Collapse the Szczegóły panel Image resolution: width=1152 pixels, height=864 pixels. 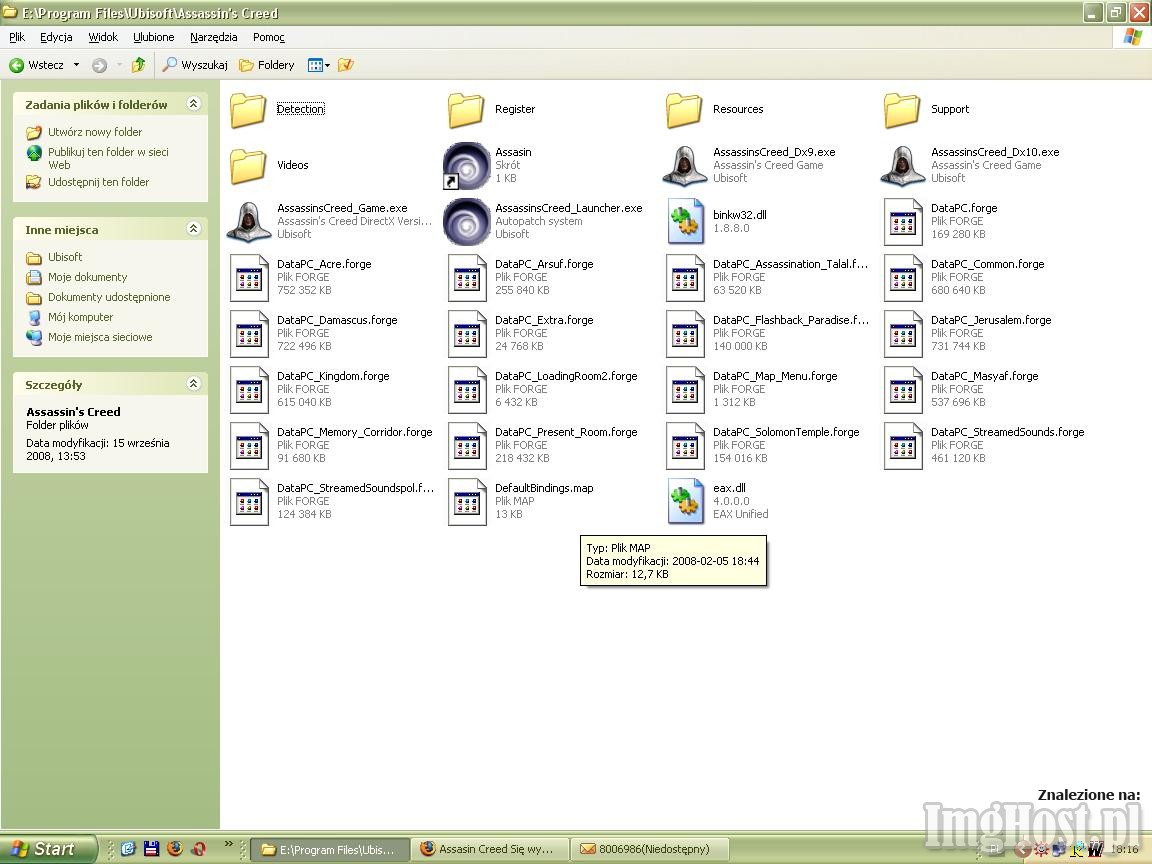click(x=193, y=384)
